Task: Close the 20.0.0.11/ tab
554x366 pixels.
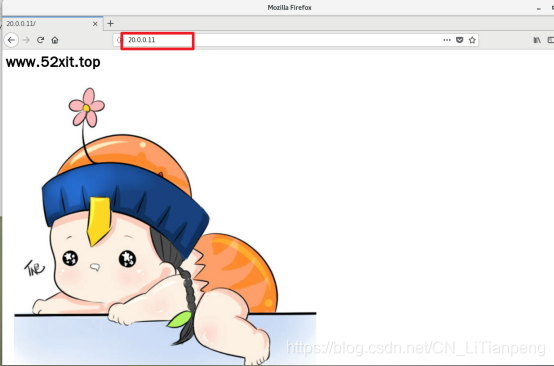Action: pos(95,24)
